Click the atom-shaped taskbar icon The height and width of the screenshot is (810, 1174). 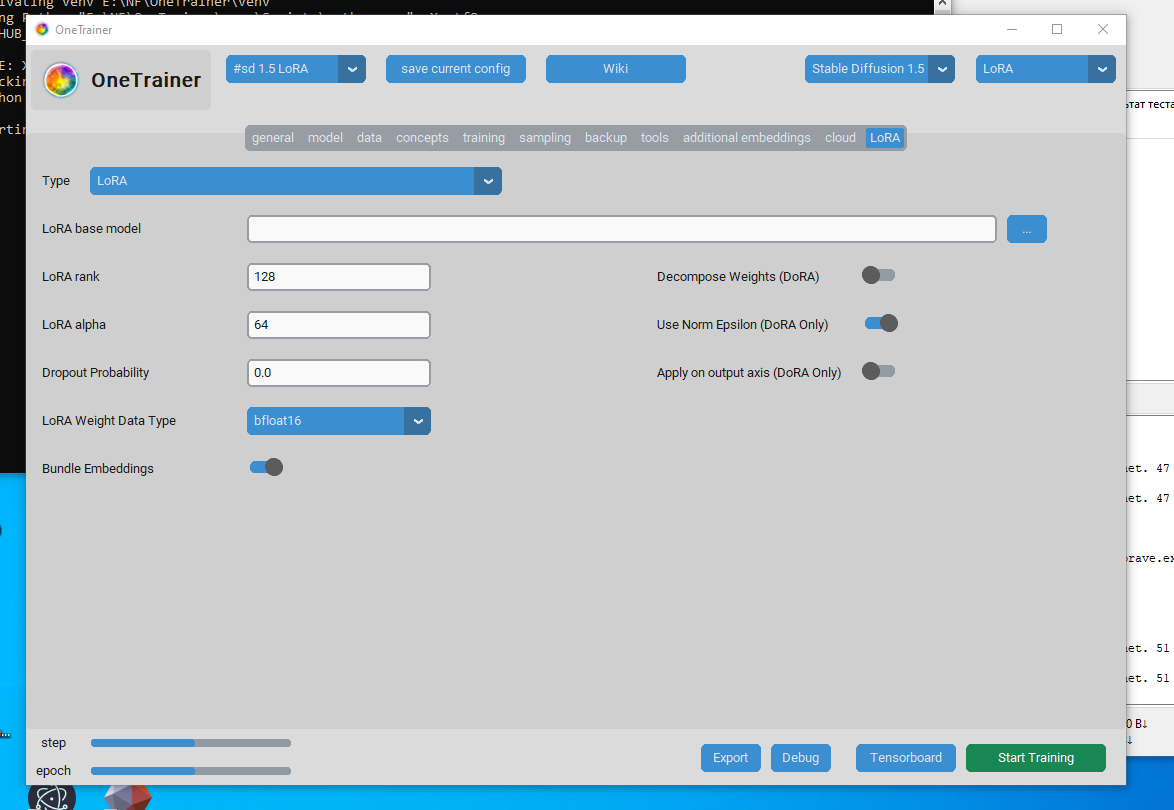tap(52, 797)
